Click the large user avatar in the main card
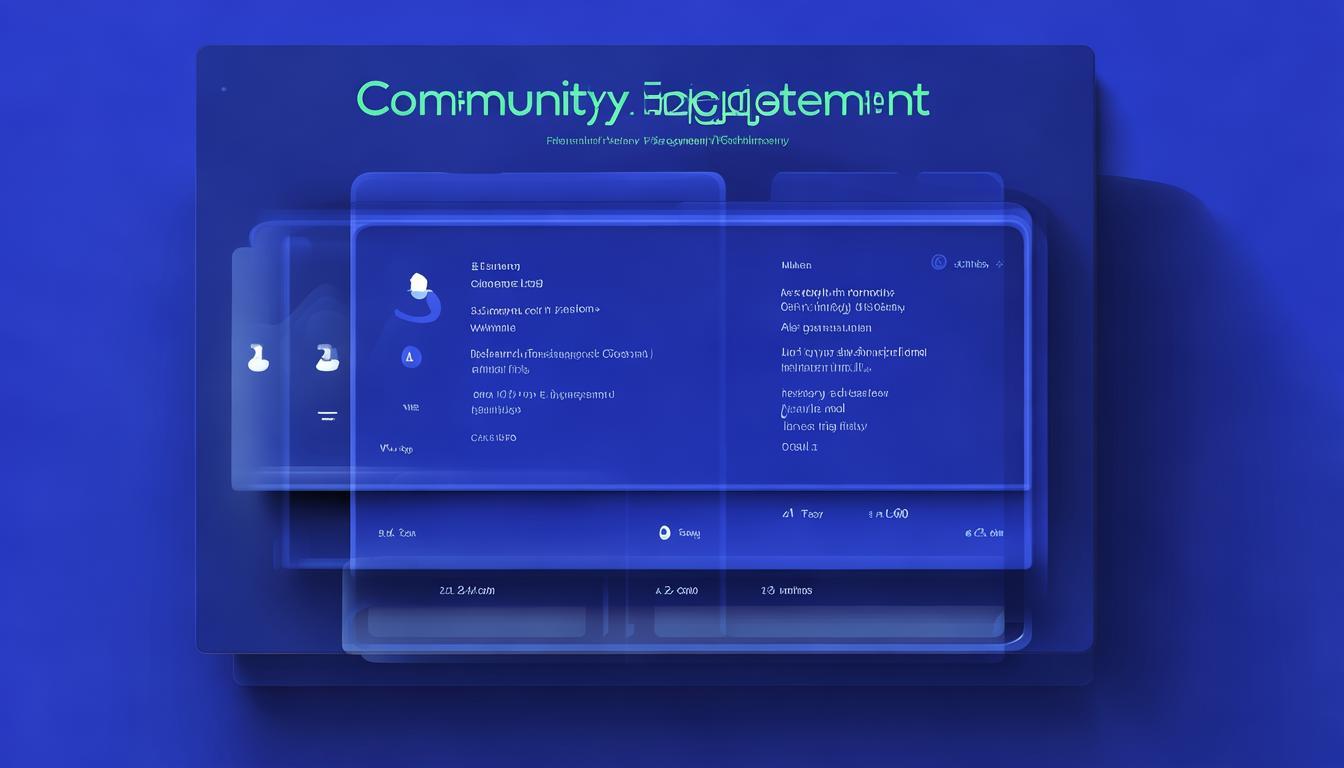 [419, 298]
